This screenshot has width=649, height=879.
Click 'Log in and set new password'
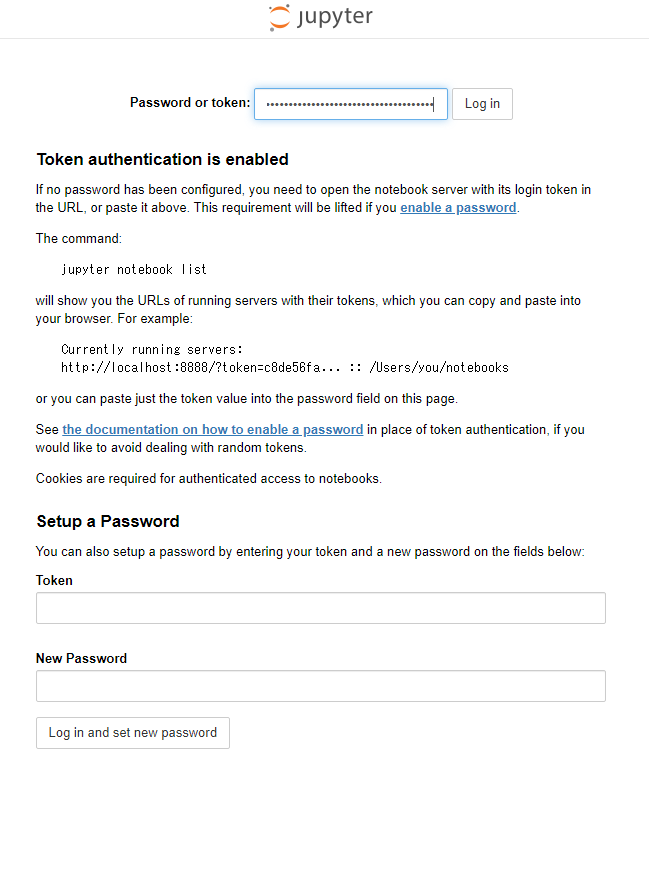(133, 733)
